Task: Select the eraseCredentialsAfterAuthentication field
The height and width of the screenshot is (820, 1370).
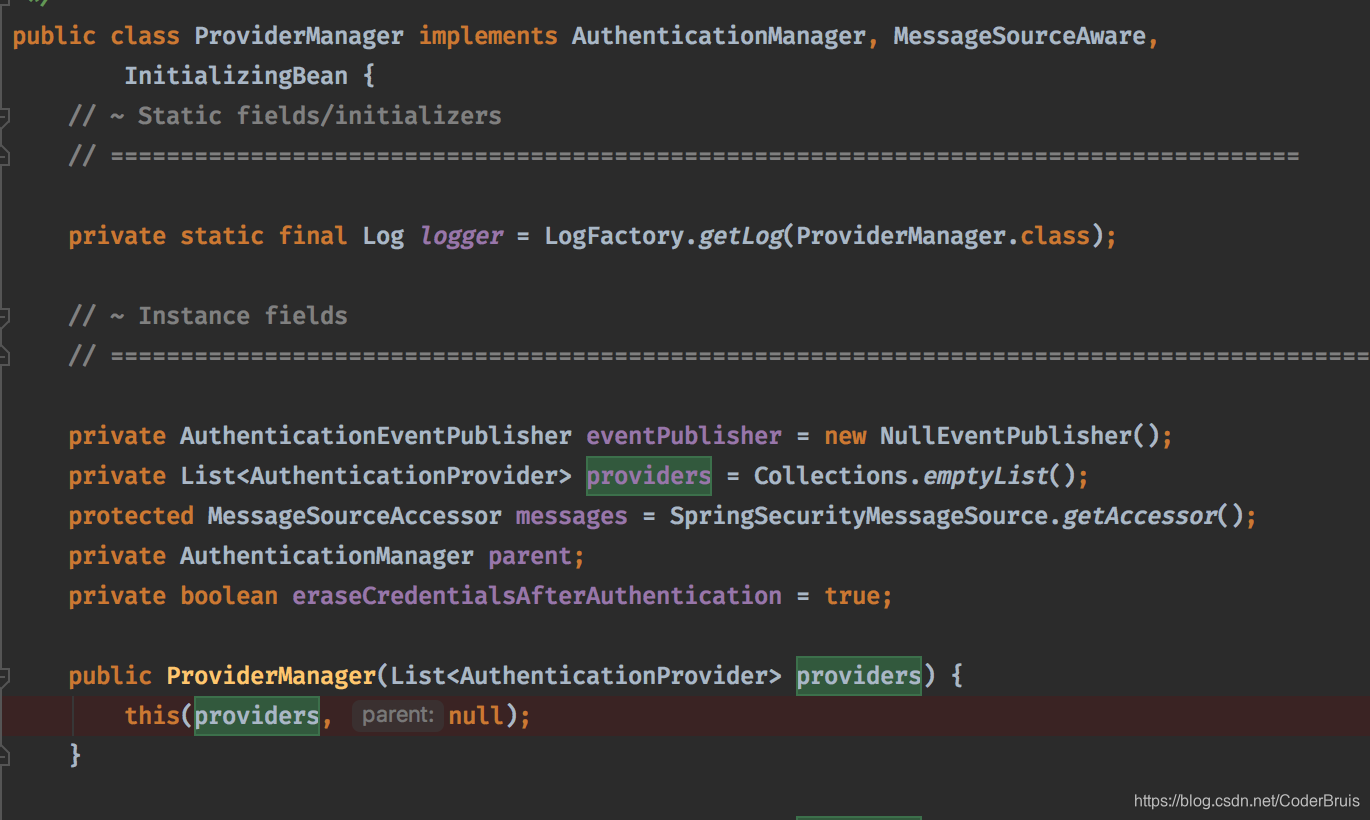Action: pos(537,596)
